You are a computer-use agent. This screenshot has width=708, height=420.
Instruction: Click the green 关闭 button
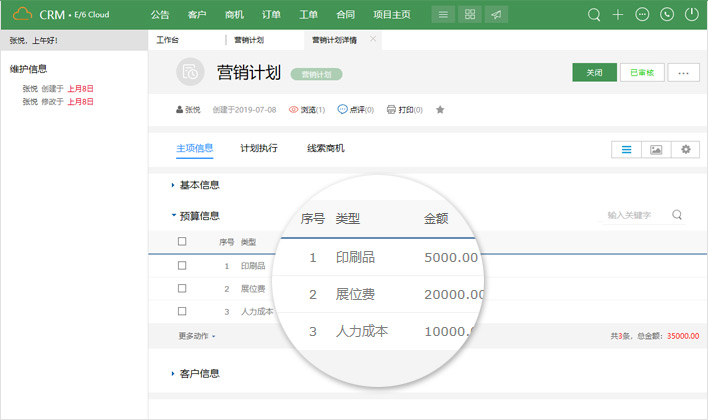point(594,73)
